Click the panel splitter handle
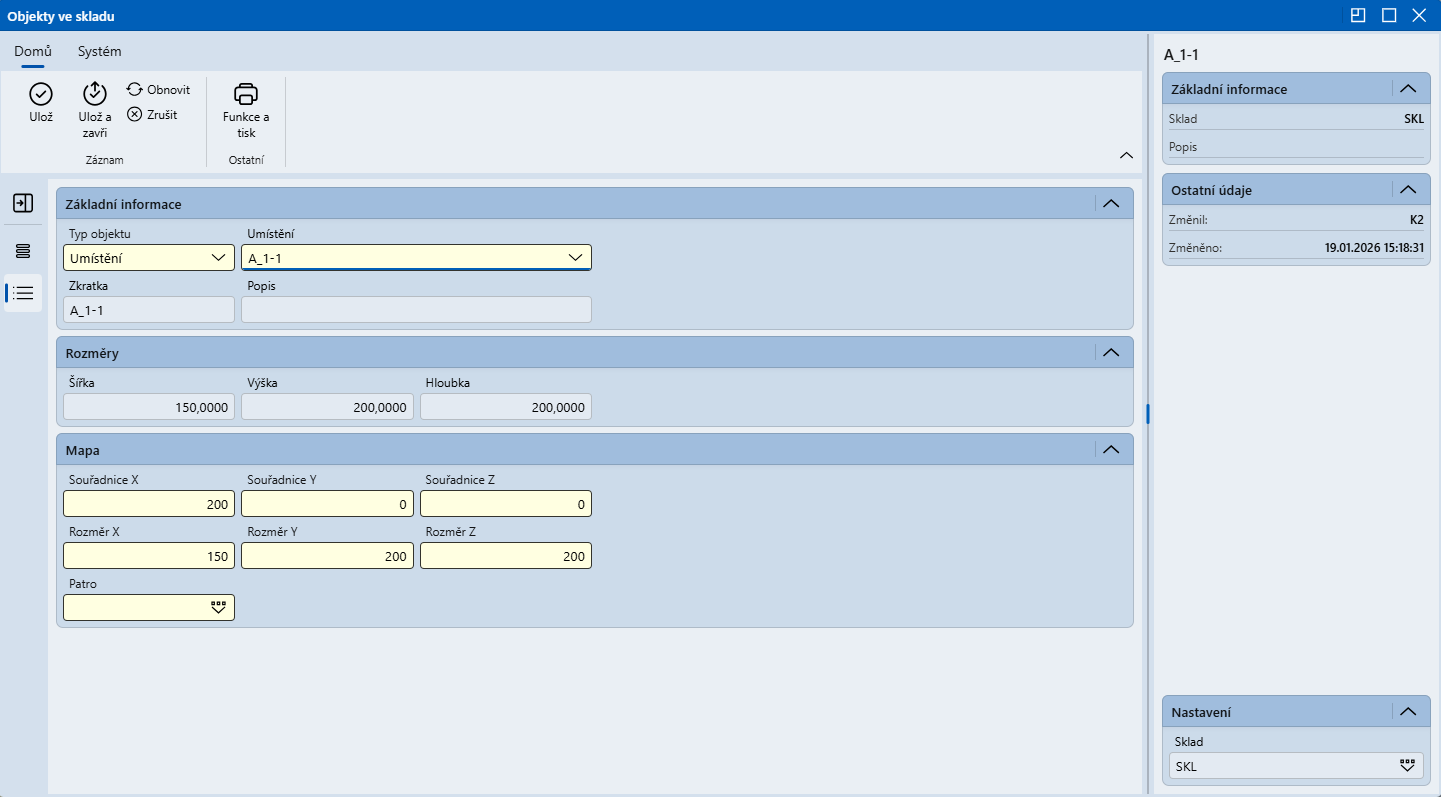This screenshot has width=1441, height=797. coord(1148,413)
